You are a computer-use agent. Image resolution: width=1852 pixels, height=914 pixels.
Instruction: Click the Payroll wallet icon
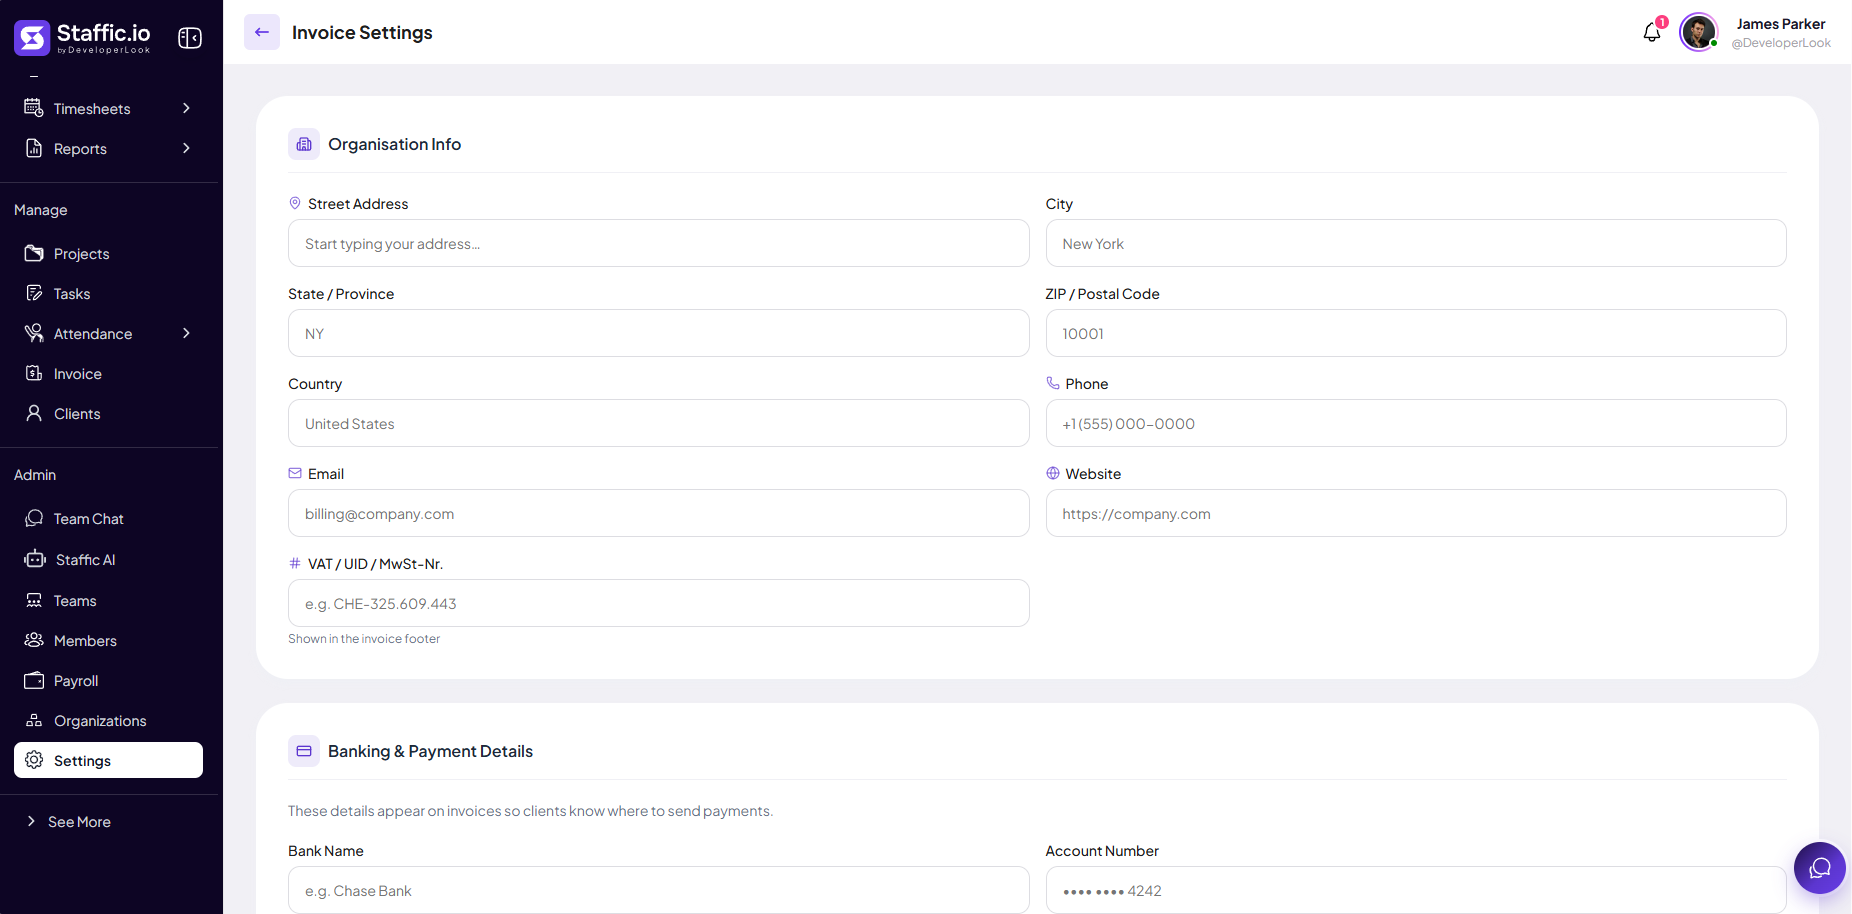pos(34,680)
